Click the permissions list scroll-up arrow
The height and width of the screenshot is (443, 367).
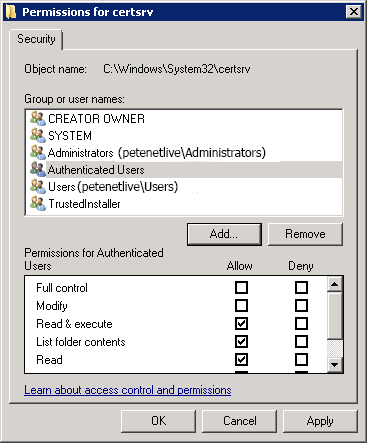point(335,284)
